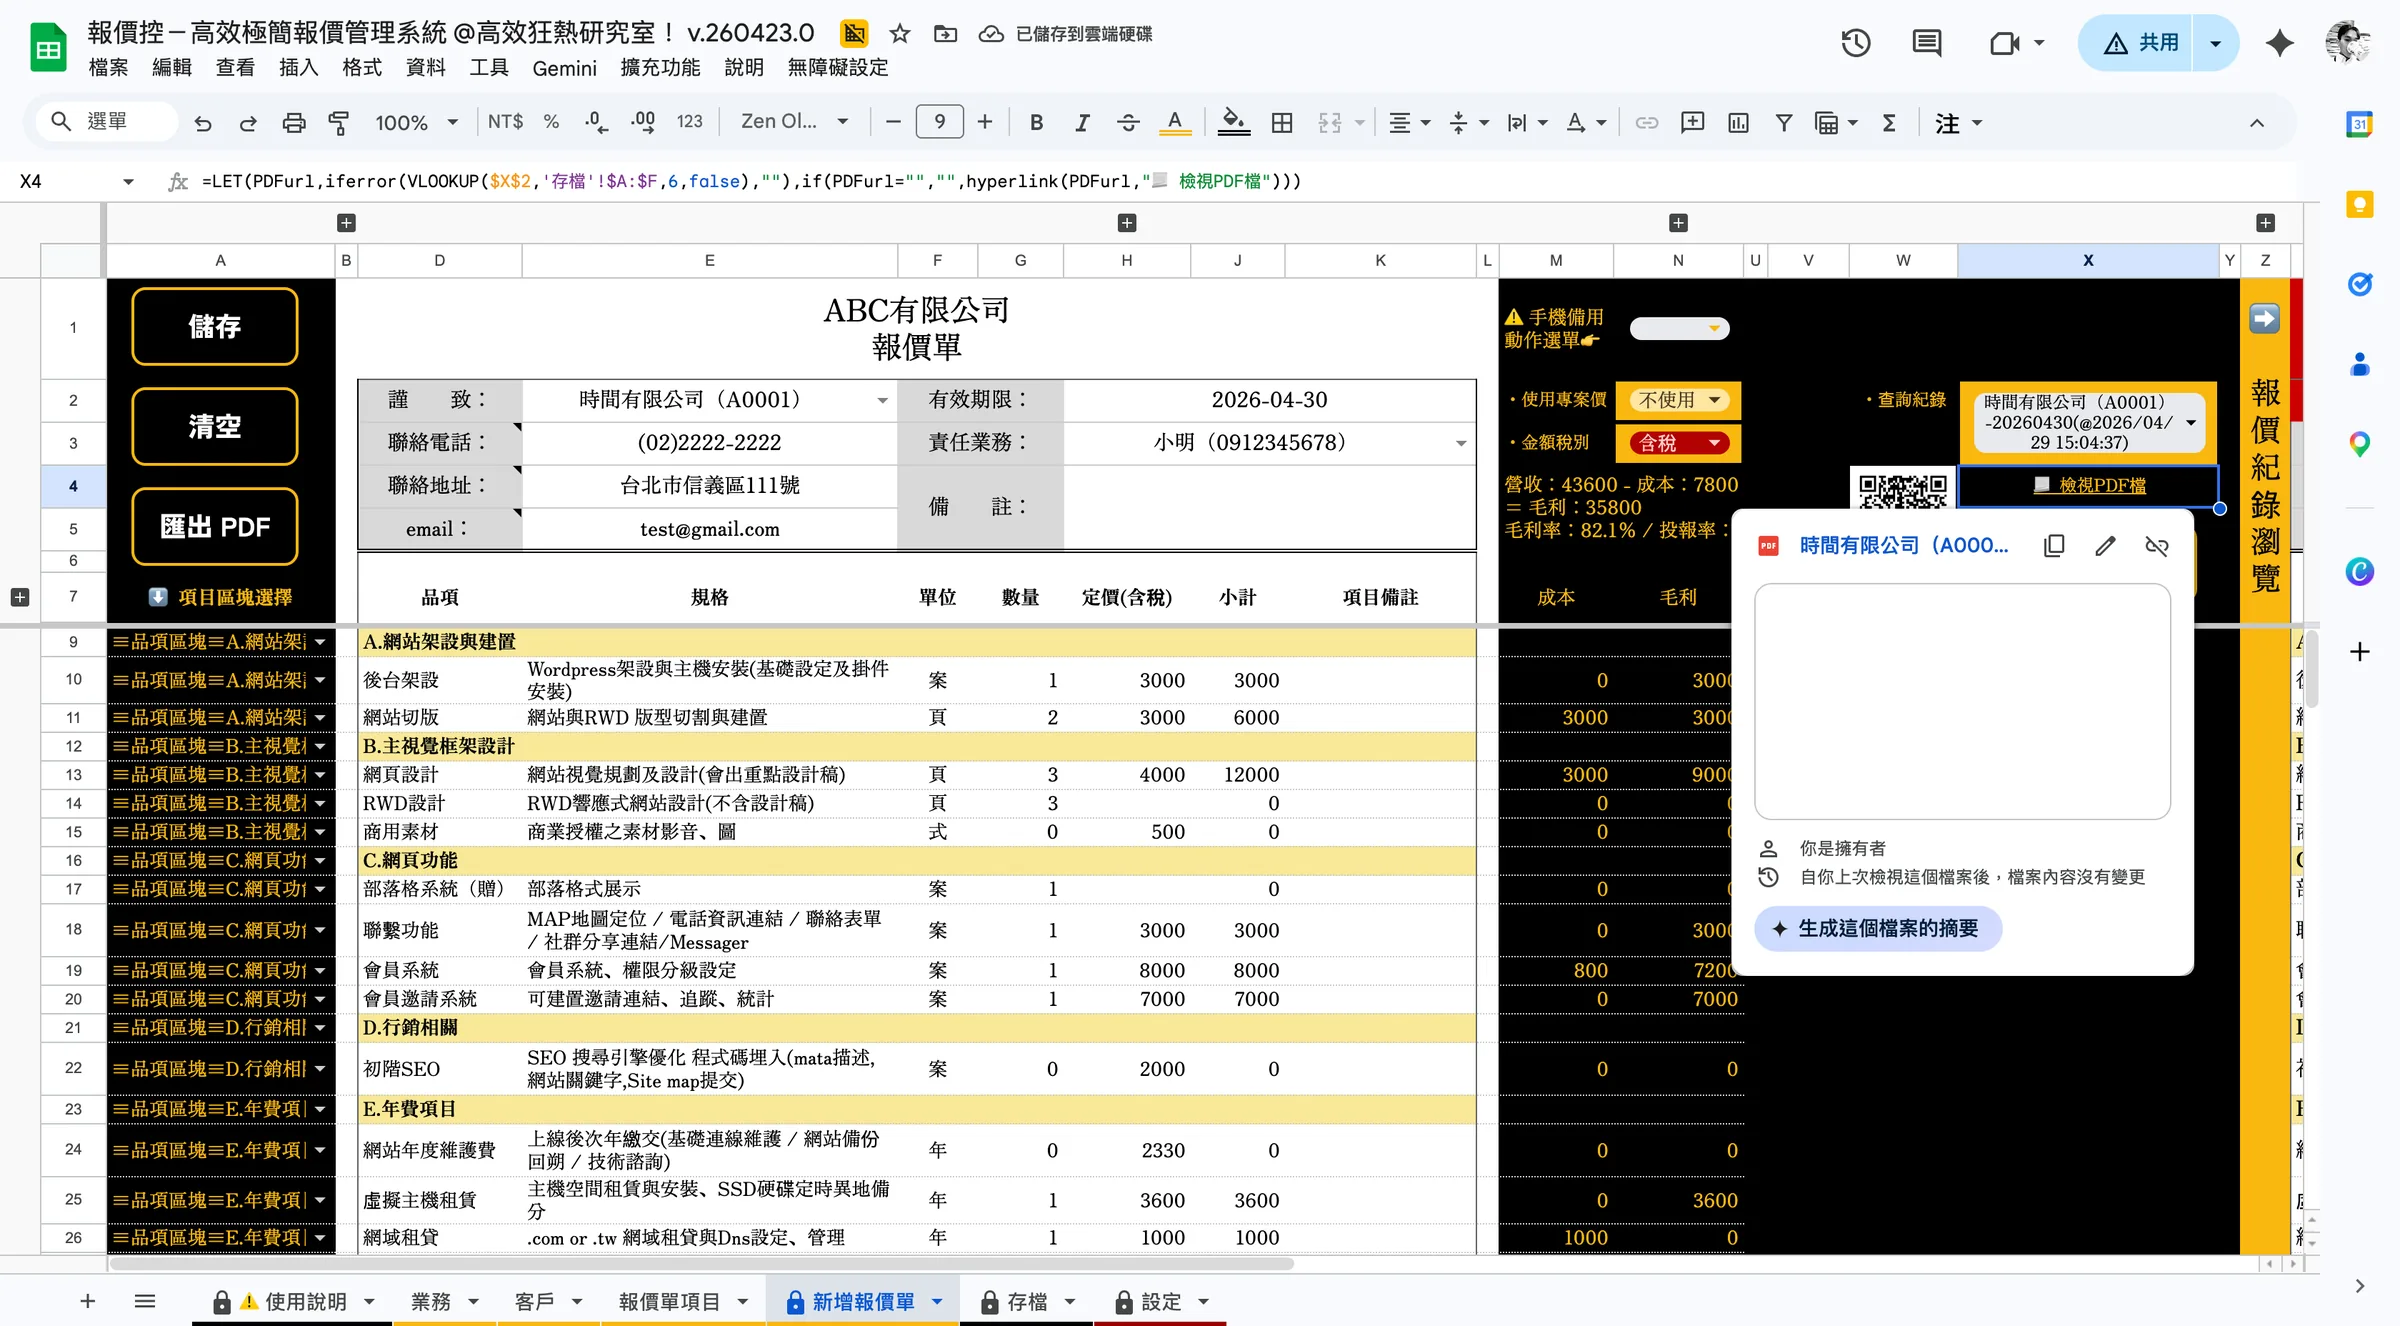Insert chart from toolbar

click(x=1738, y=122)
